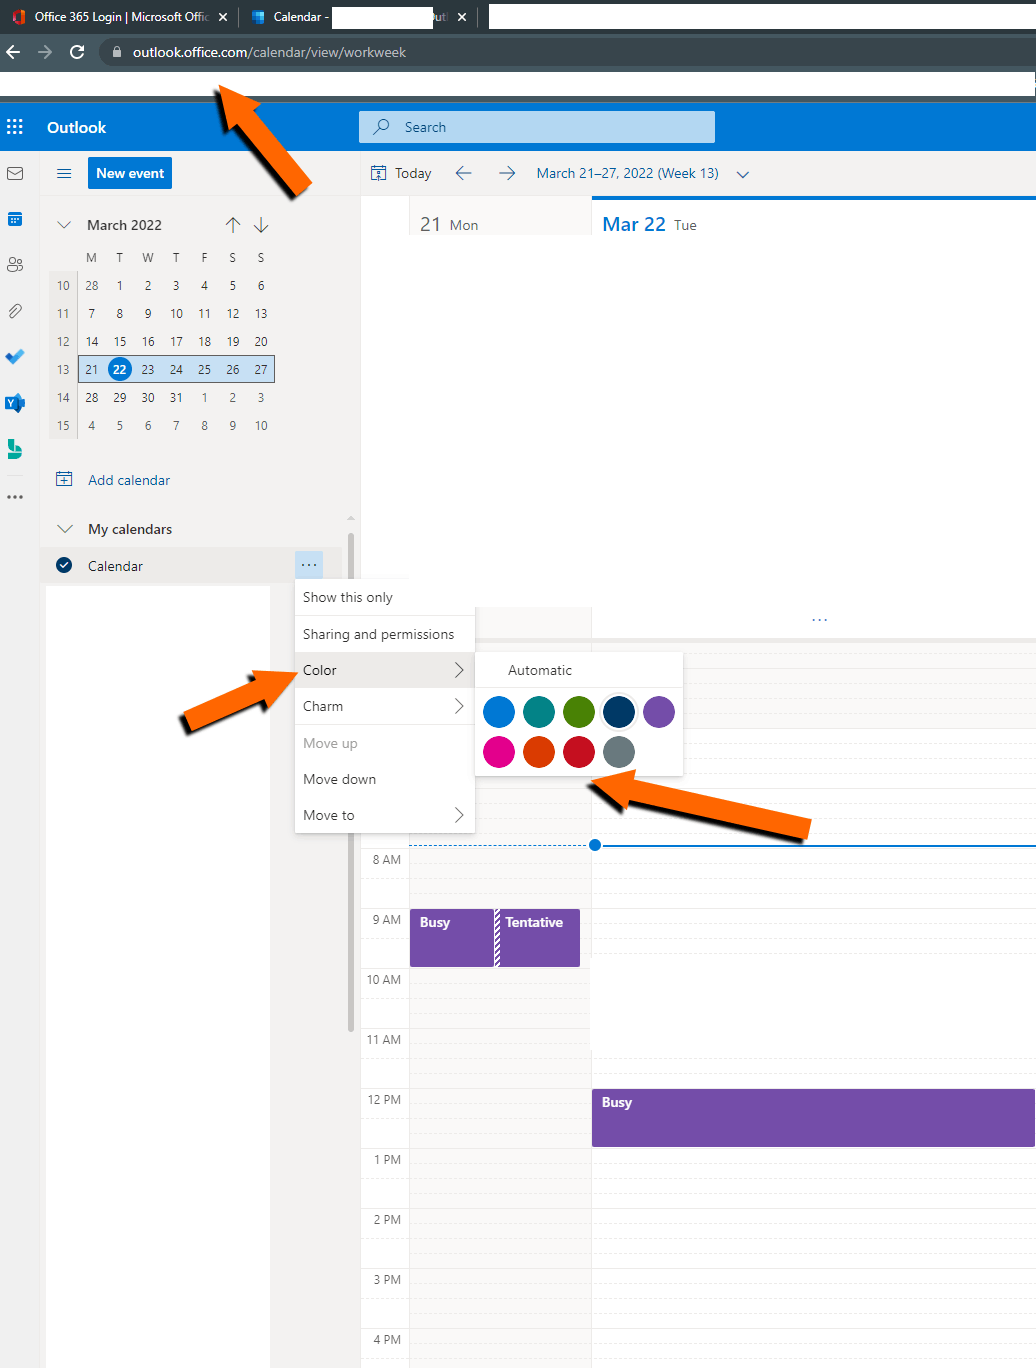Go to the next month with the down arrow

261,225
